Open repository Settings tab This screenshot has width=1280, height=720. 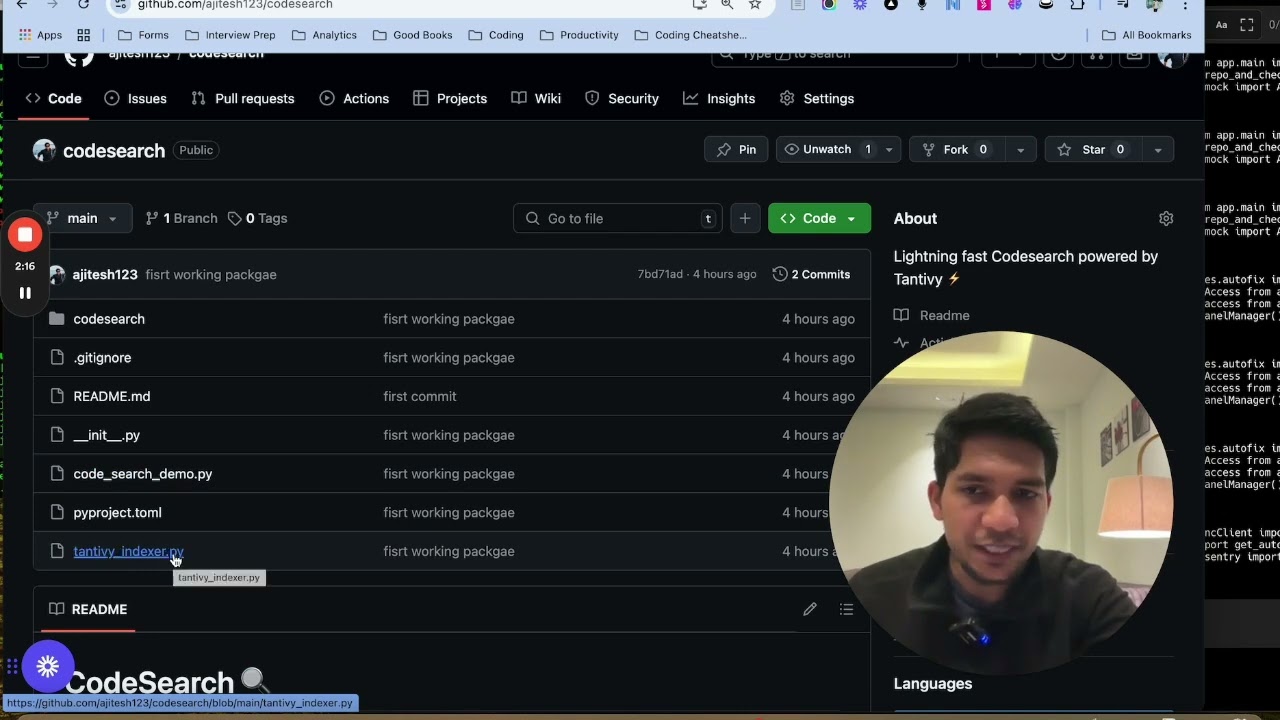pos(817,98)
